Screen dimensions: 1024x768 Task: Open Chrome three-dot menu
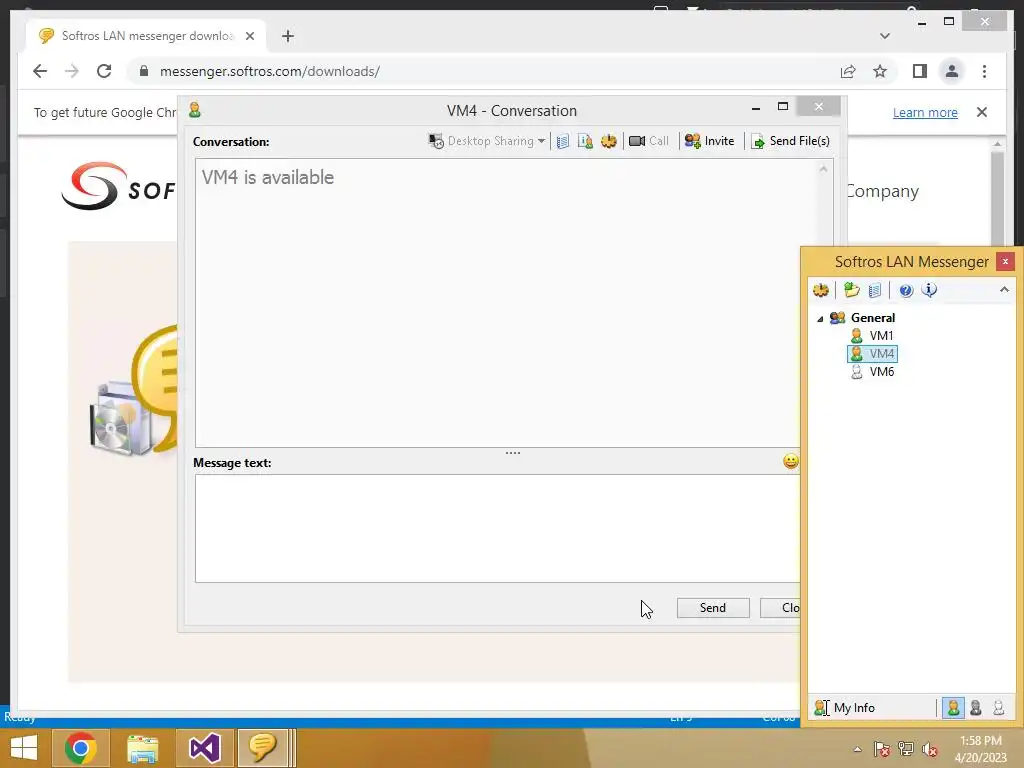point(984,71)
